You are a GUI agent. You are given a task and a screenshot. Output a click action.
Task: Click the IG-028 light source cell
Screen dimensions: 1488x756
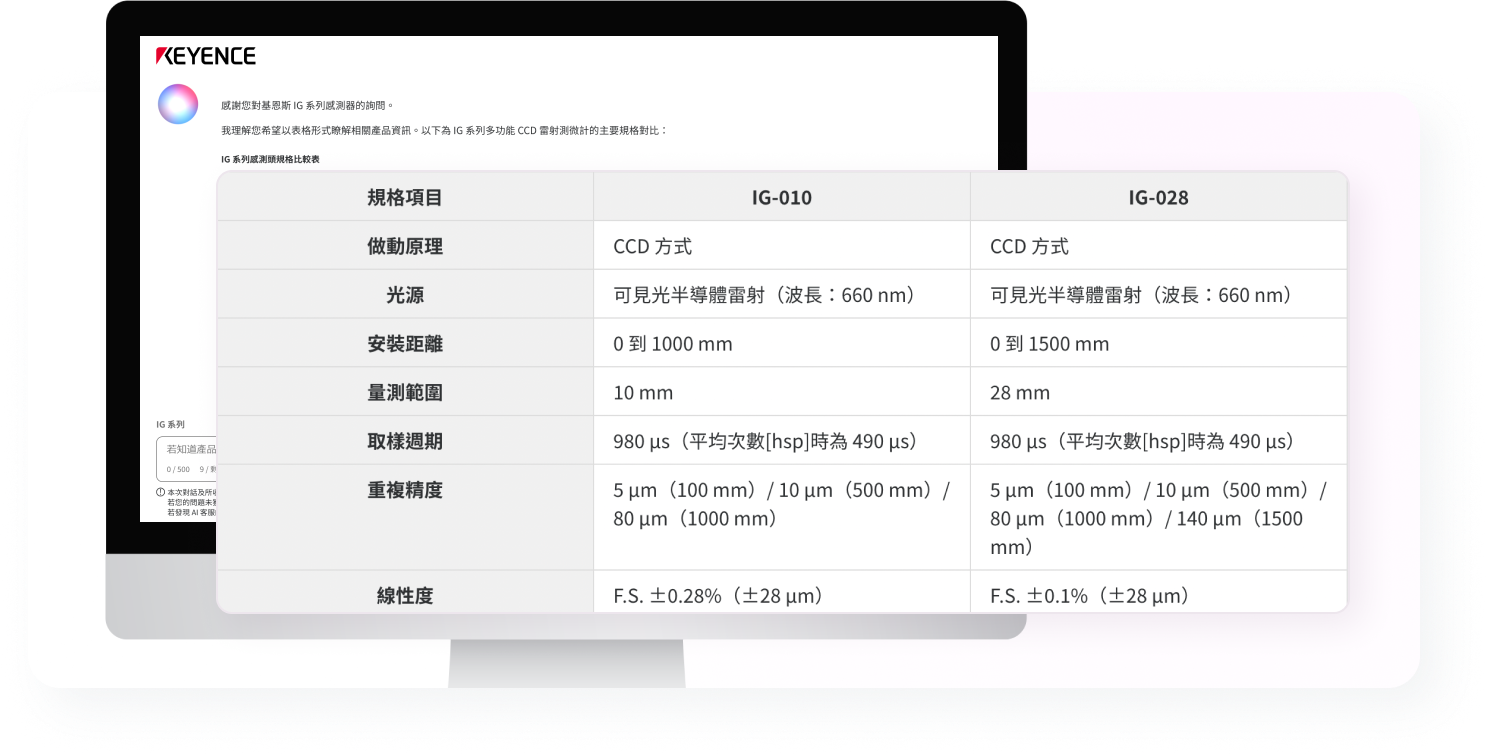click(1158, 295)
